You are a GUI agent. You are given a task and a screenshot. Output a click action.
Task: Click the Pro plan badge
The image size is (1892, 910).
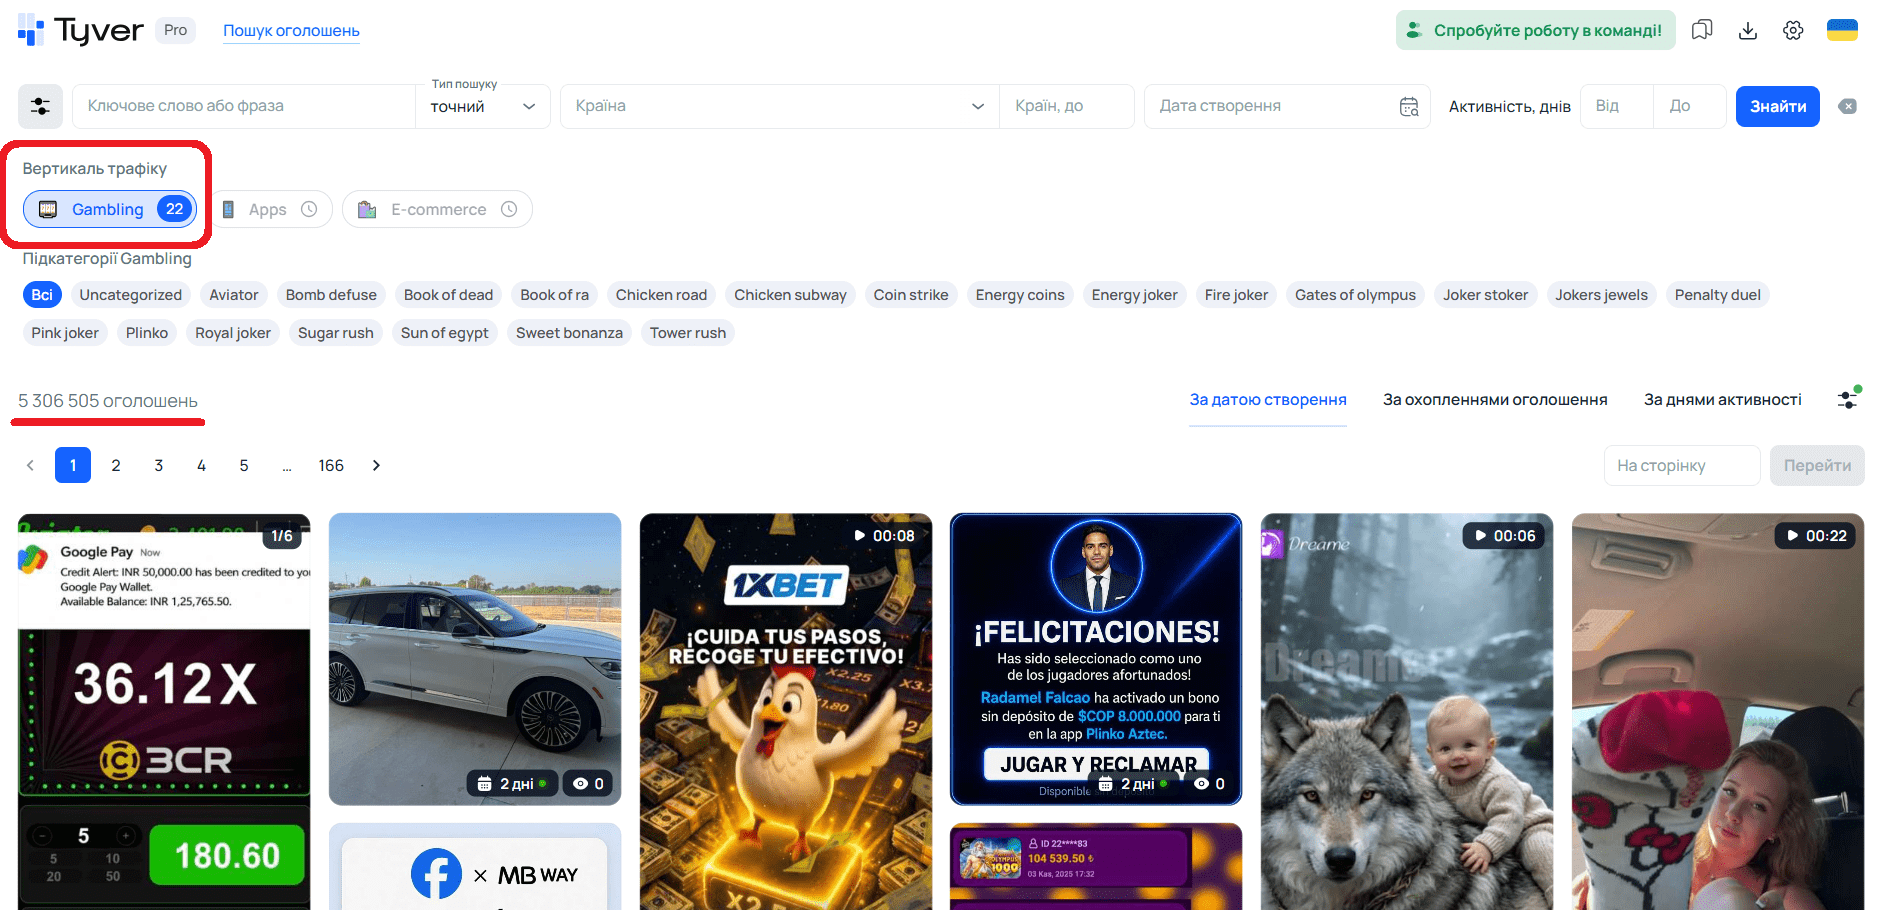pos(175,30)
